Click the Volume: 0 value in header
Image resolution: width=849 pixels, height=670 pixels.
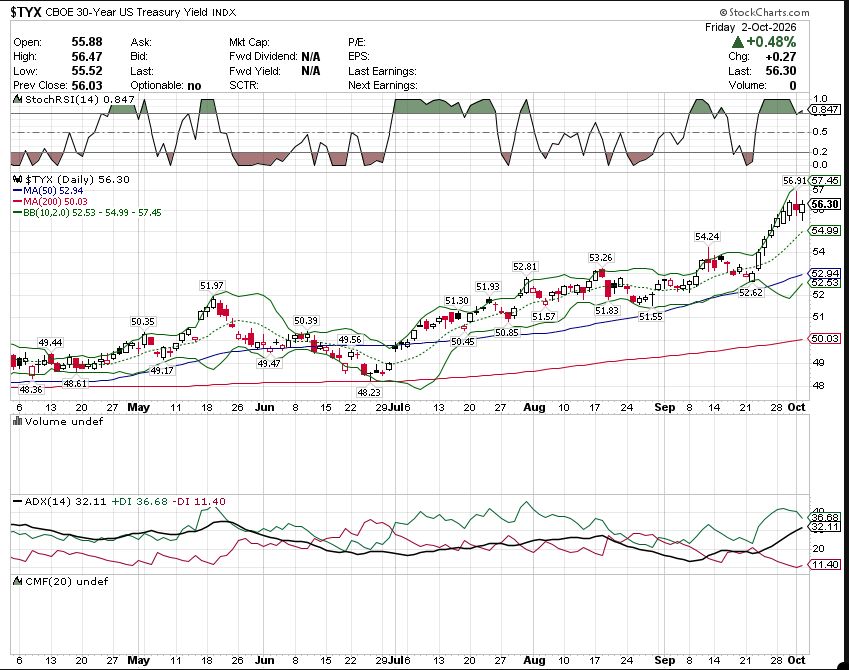(x=792, y=85)
